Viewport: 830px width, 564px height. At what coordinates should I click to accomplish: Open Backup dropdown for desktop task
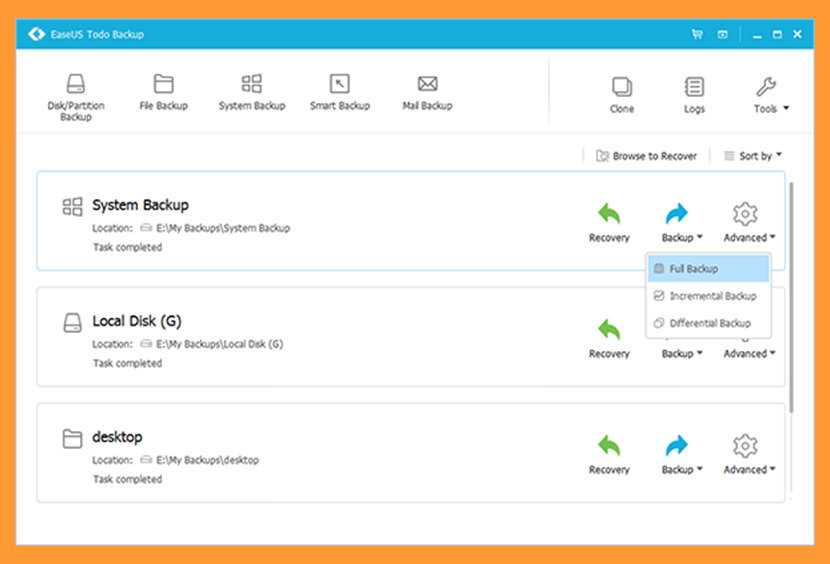coord(681,453)
